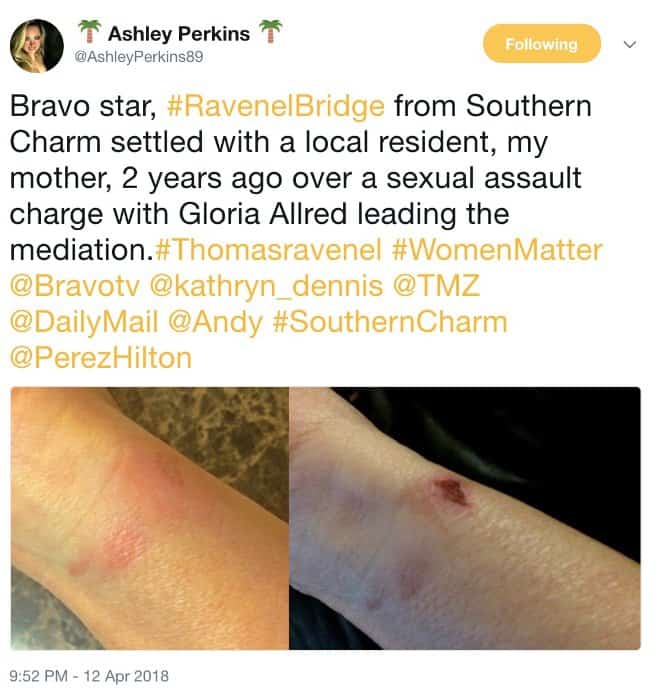Enlarge the right wrist photo
The width and height of the screenshot is (663, 696).
[x=465, y=518]
